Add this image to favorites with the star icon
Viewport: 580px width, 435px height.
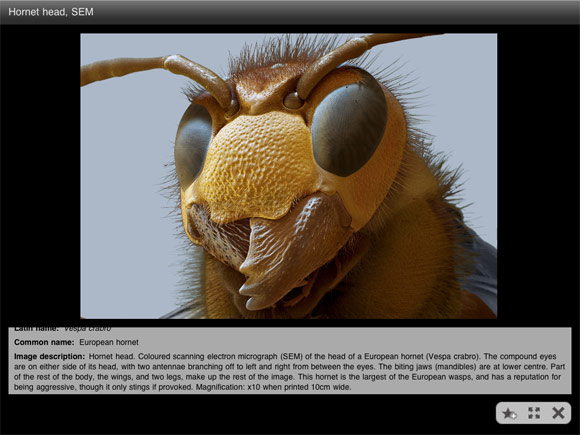[x=509, y=413]
